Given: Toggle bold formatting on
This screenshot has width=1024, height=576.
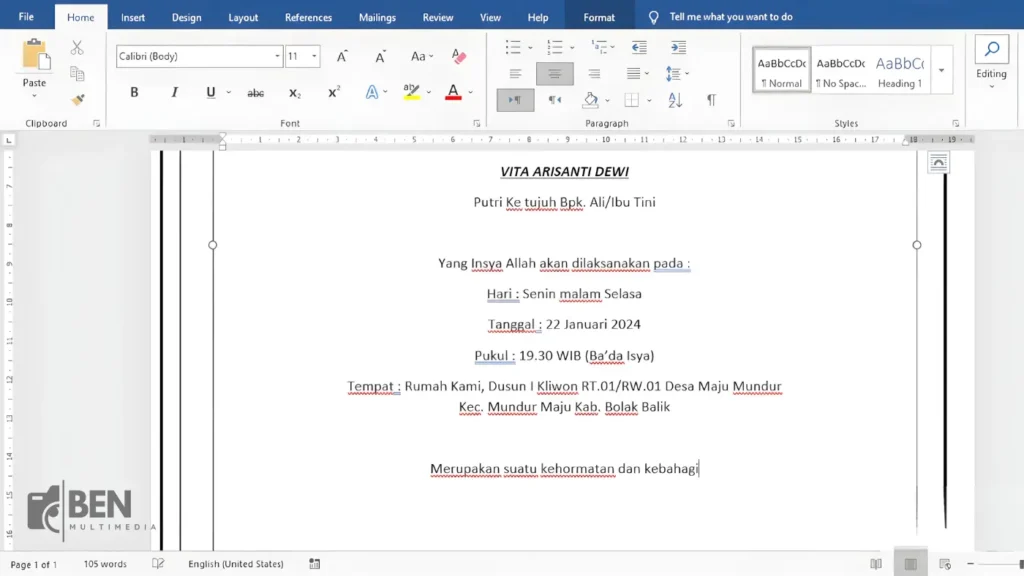Looking at the screenshot, I should click(x=133, y=92).
